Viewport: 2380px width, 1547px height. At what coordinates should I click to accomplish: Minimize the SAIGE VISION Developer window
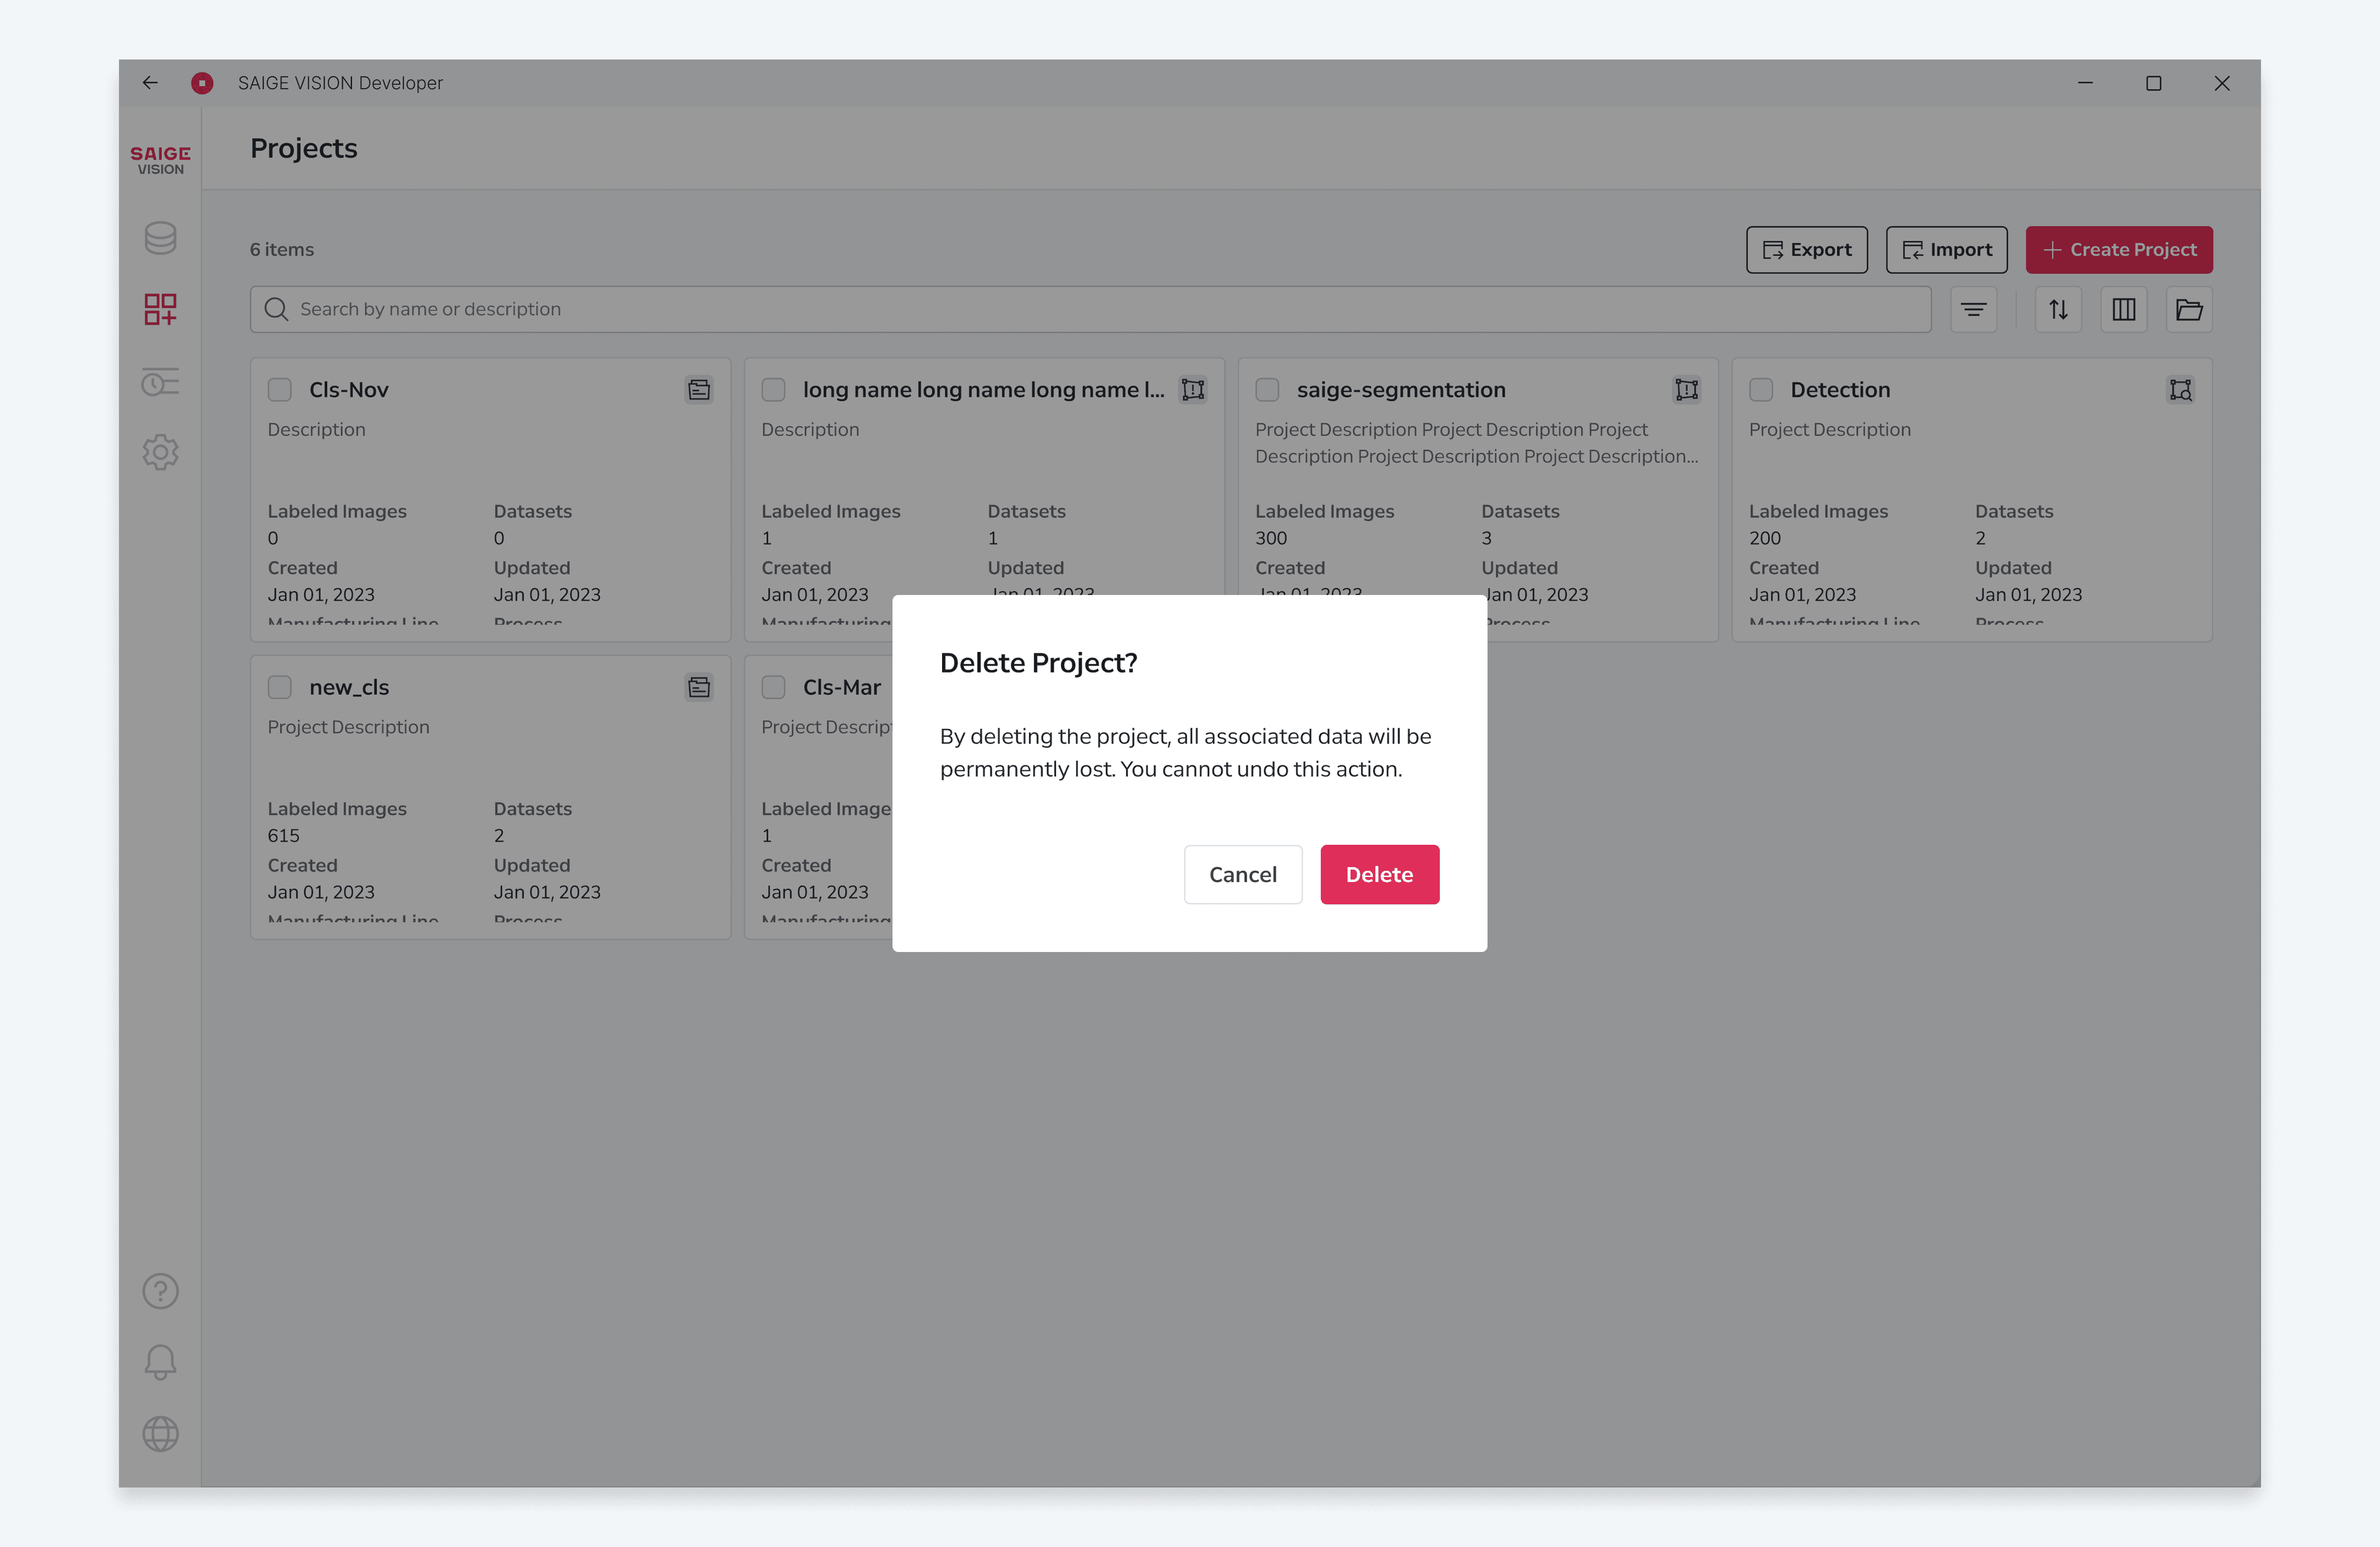point(2085,83)
